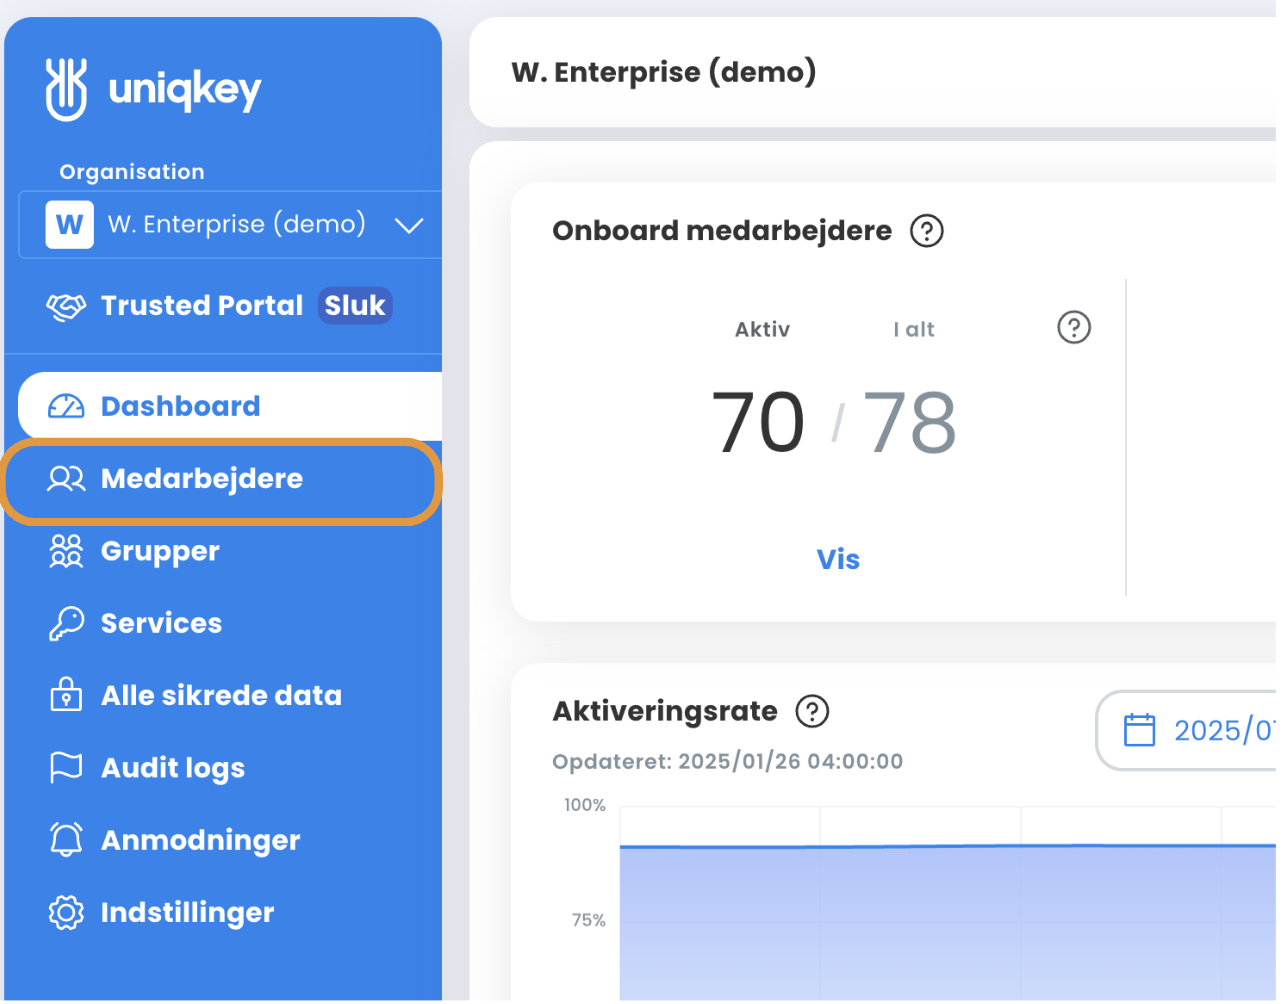
Task: Click the Organisation label in sidebar
Action: point(132,172)
